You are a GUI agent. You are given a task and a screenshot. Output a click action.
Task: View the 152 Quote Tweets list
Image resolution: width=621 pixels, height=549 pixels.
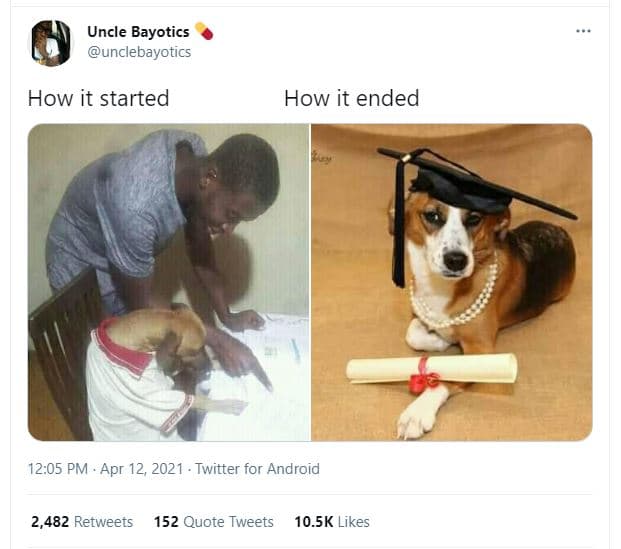point(213,522)
